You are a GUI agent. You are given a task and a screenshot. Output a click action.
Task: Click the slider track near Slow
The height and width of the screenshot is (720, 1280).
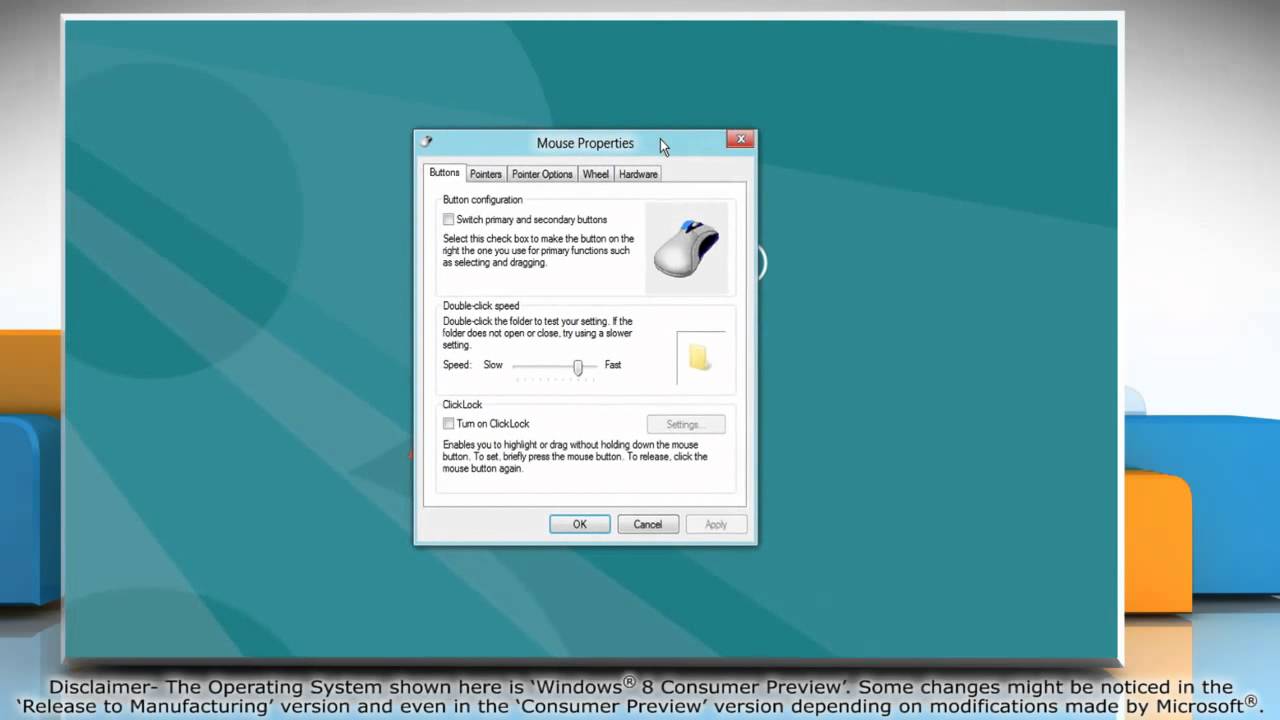click(x=518, y=366)
